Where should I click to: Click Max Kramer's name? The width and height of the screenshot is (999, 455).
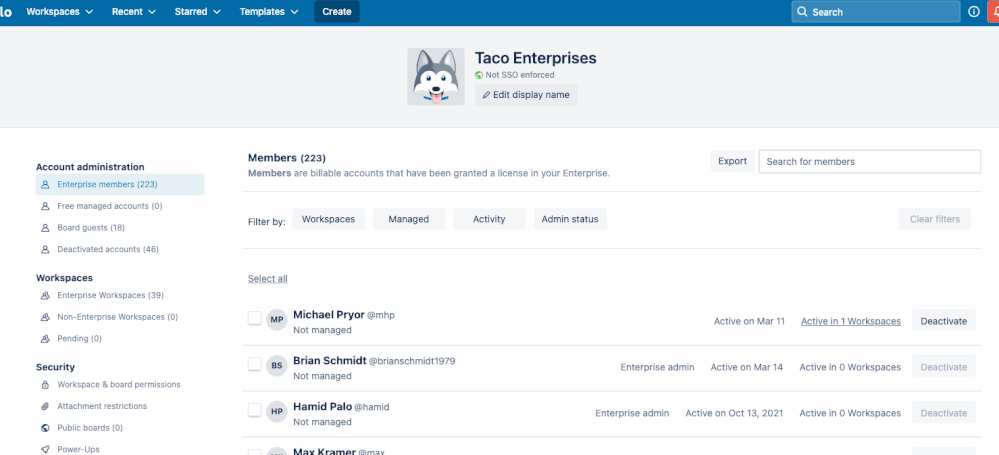click(324, 451)
